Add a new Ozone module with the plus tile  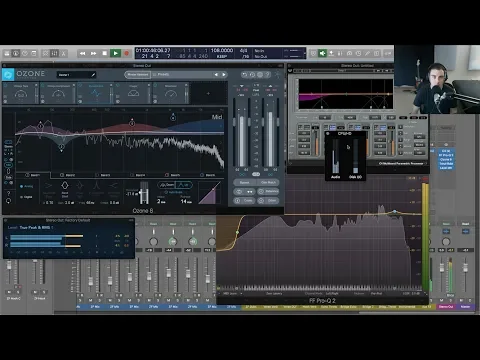[208, 94]
